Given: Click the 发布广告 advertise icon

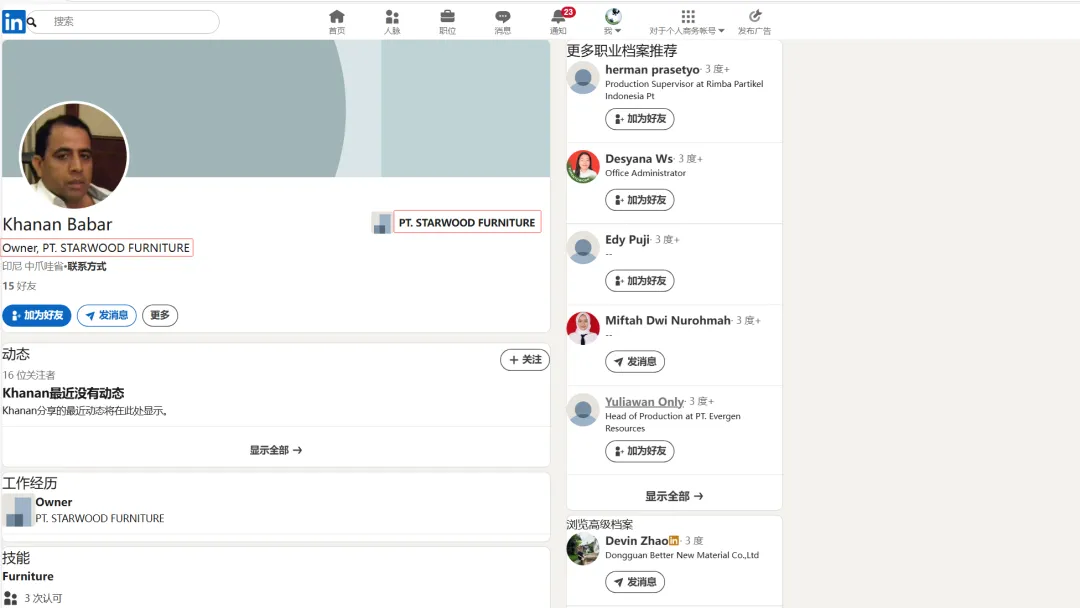Looking at the screenshot, I should point(755,18).
